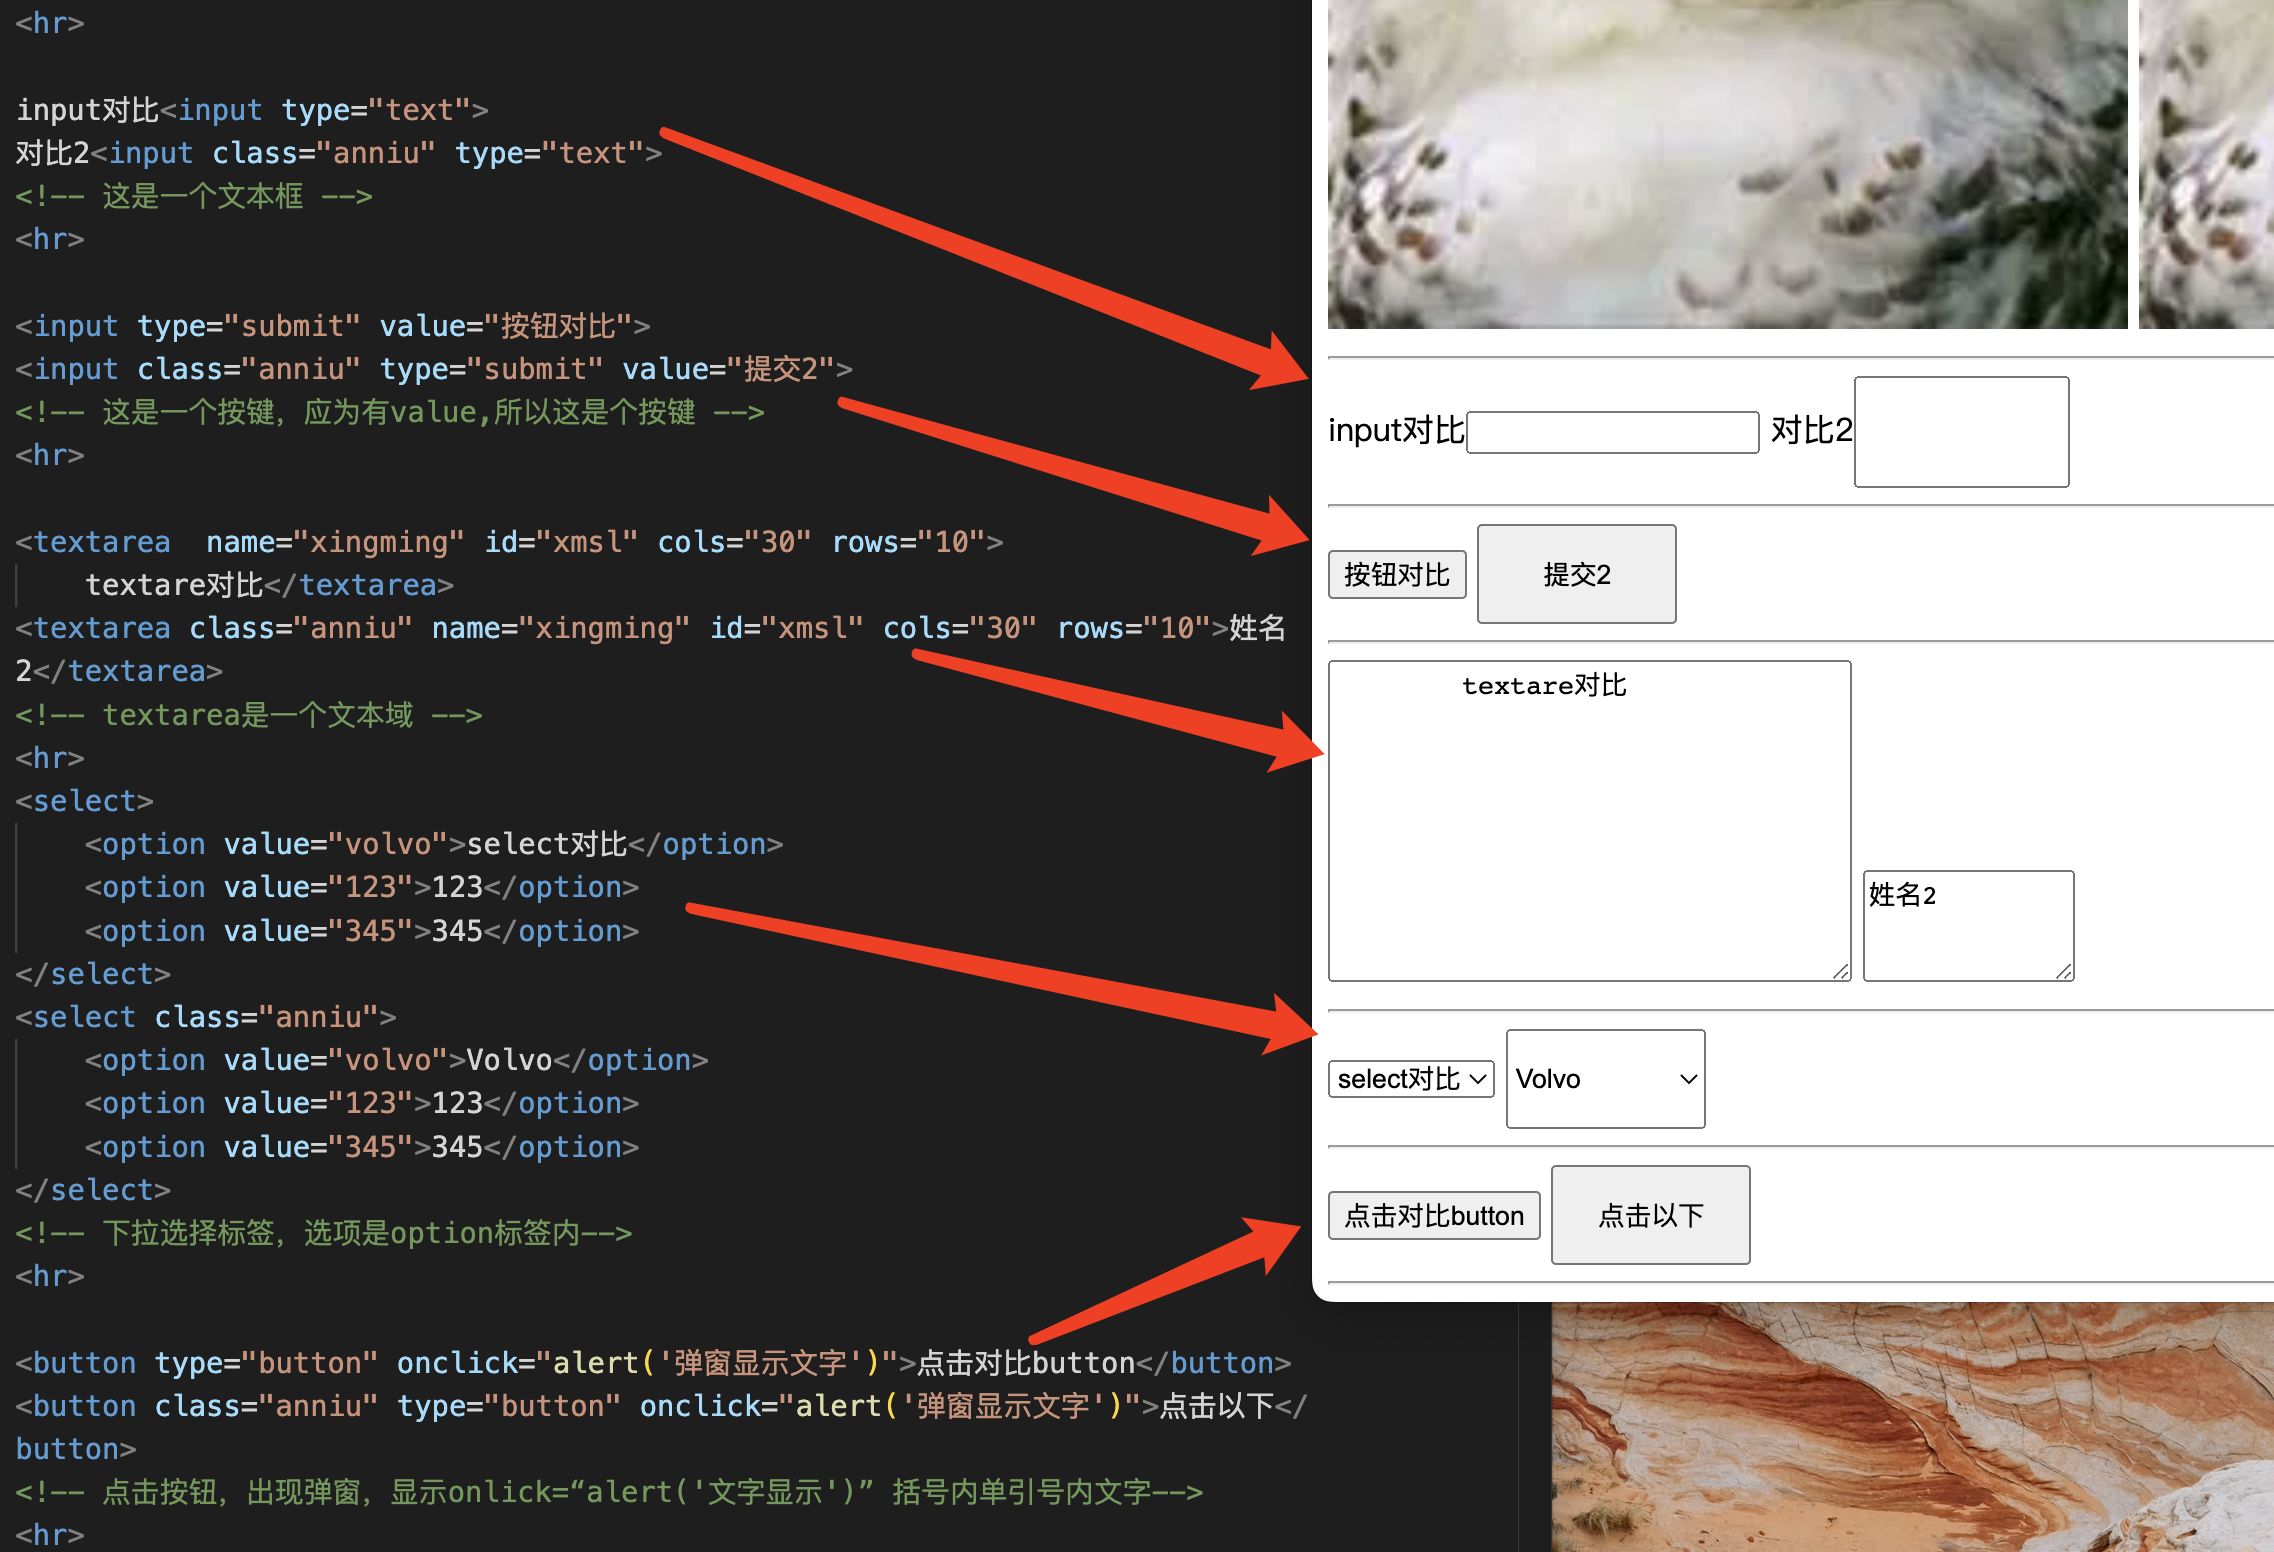Screen dimensions: 2274x1552
Task: Click the code line with value="提交2"
Action: [x=434, y=369]
